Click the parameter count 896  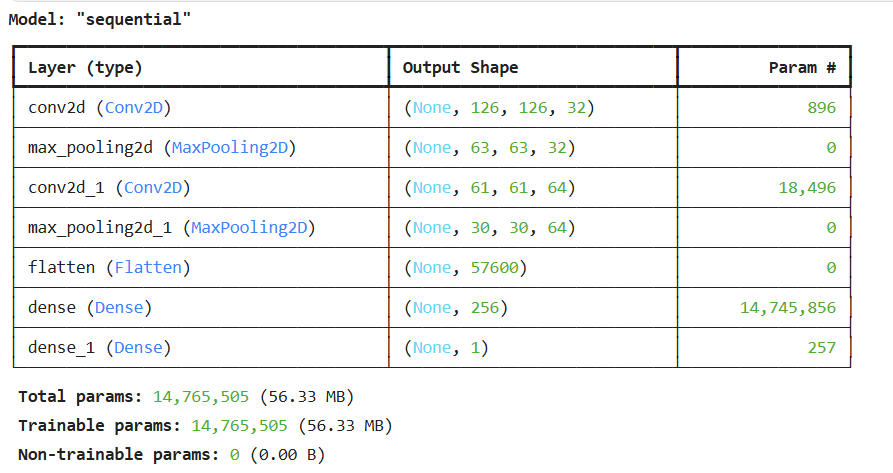point(821,108)
